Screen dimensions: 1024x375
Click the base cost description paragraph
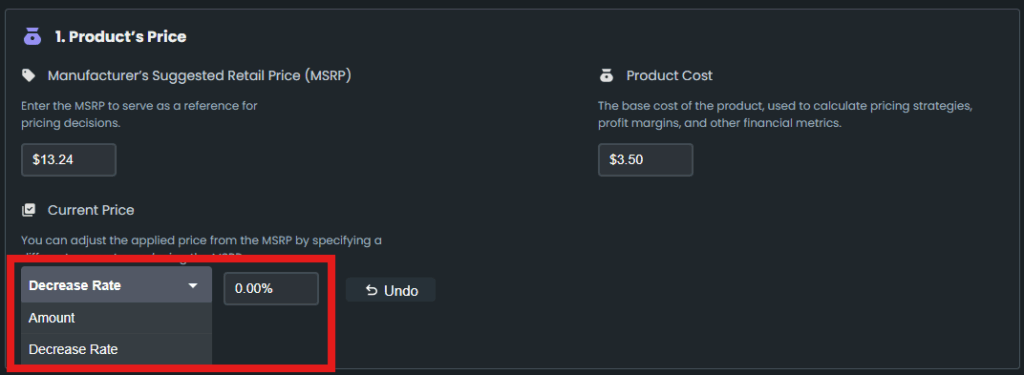coord(786,114)
